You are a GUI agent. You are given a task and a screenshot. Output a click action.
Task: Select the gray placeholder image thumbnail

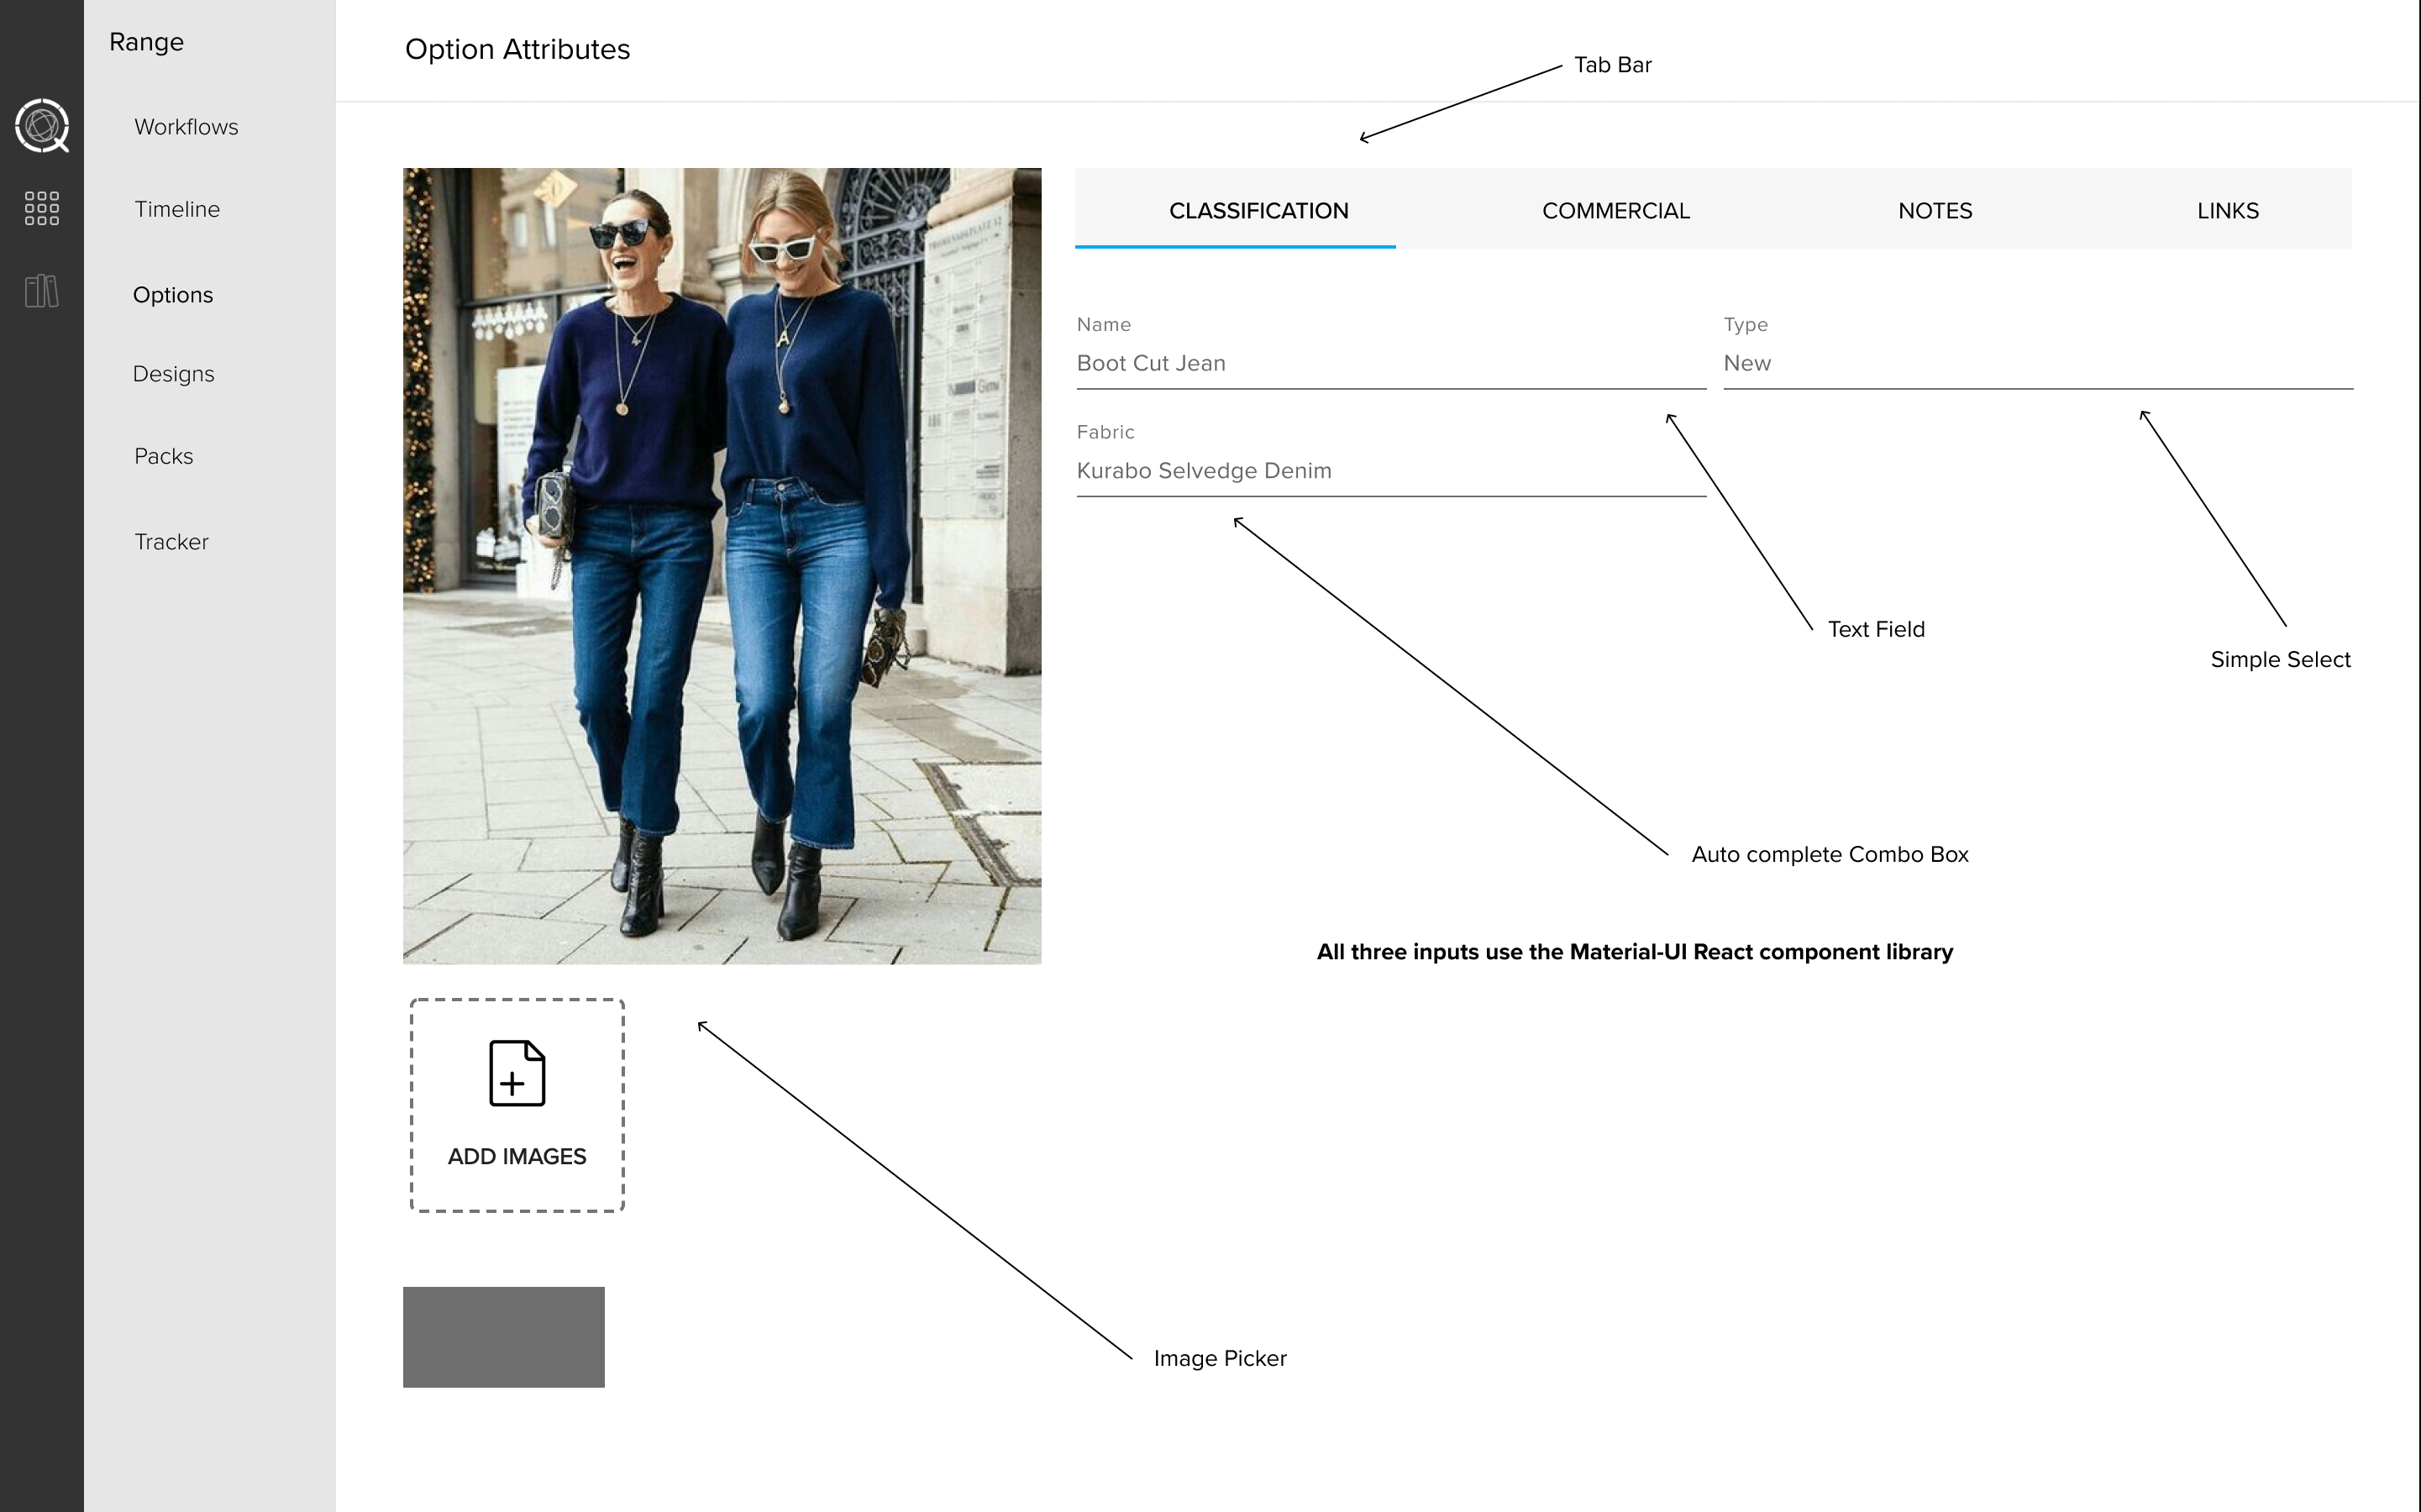click(504, 1337)
